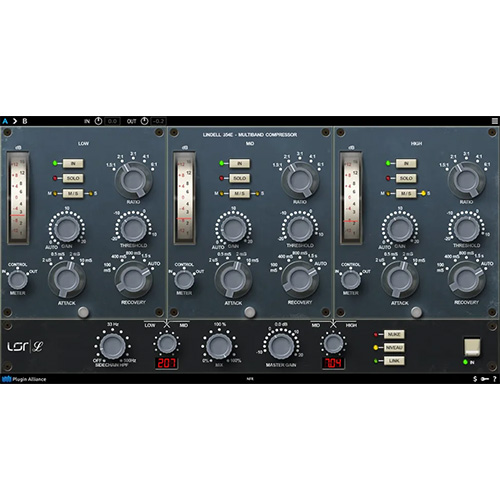Screen dimensions: 500x500
Task: Toggle the LINK button
Action: click(x=394, y=361)
